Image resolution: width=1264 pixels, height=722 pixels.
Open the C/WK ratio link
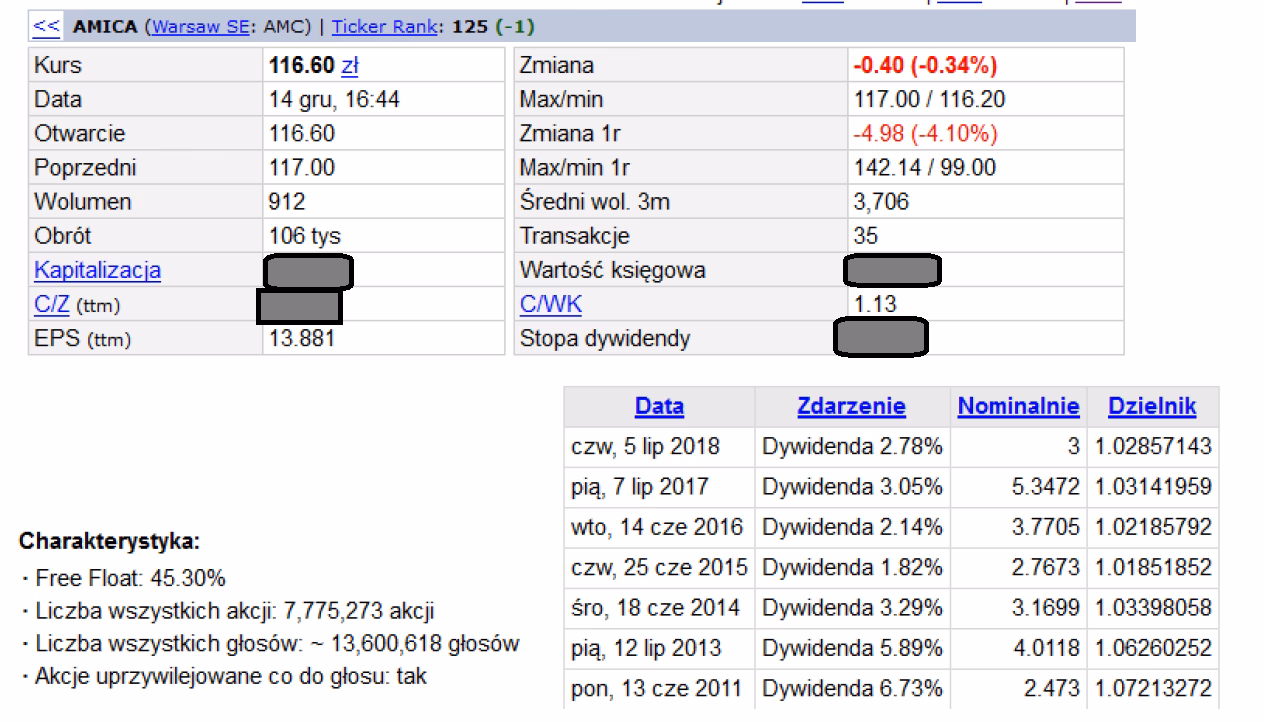550,305
